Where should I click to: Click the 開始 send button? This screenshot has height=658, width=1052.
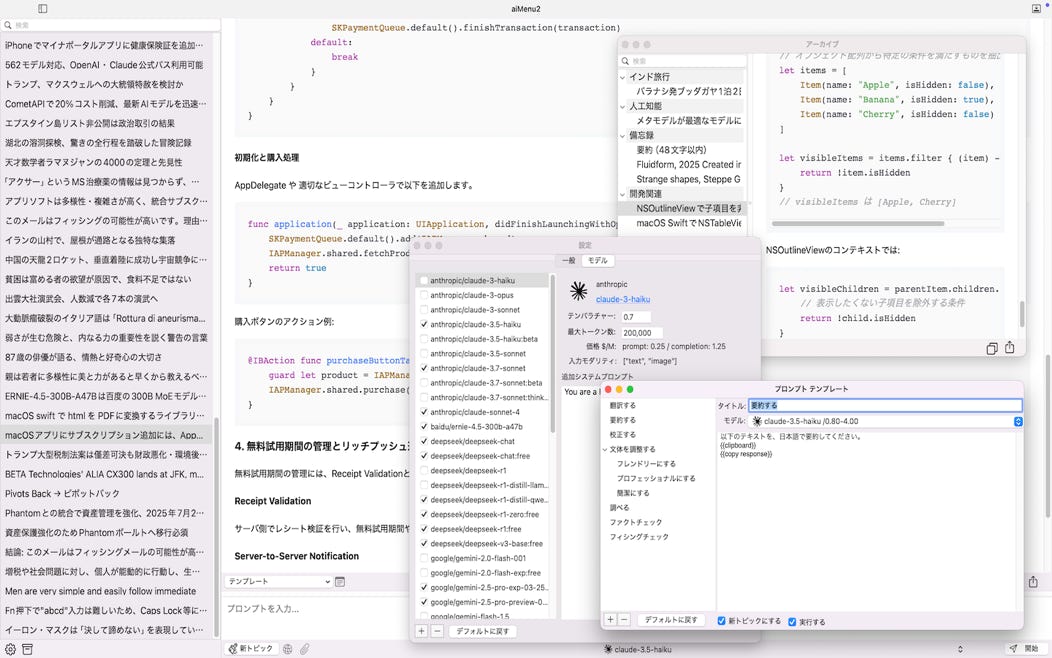click(1024, 649)
